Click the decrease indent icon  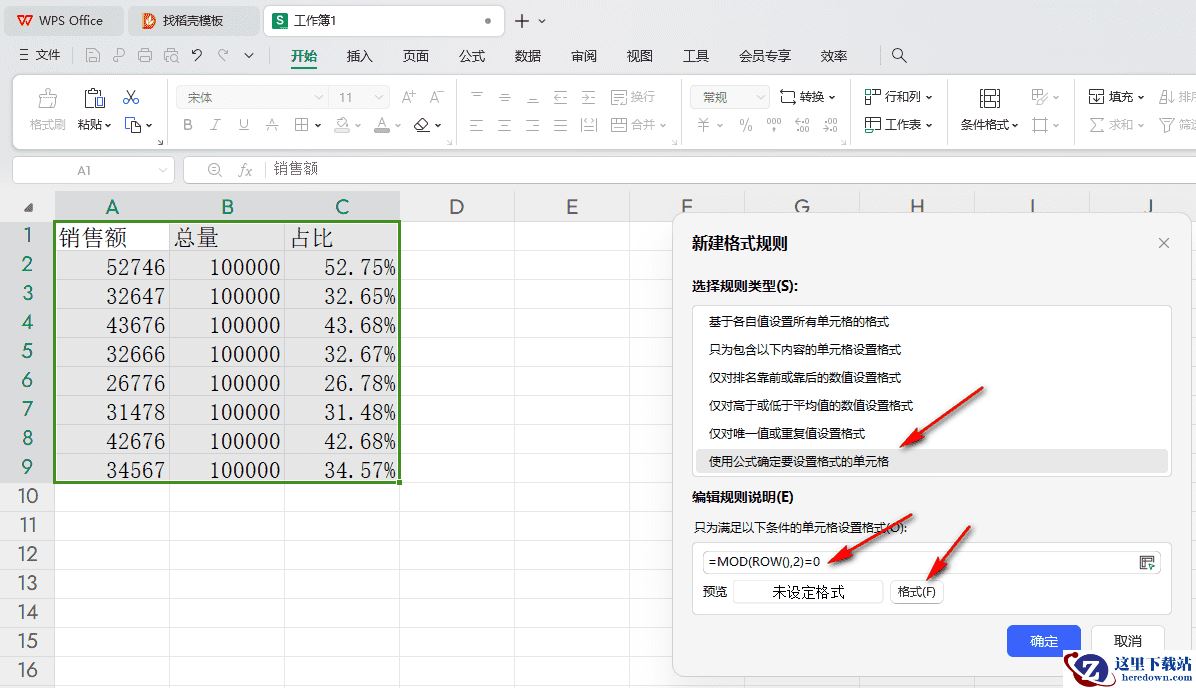click(x=561, y=97)
